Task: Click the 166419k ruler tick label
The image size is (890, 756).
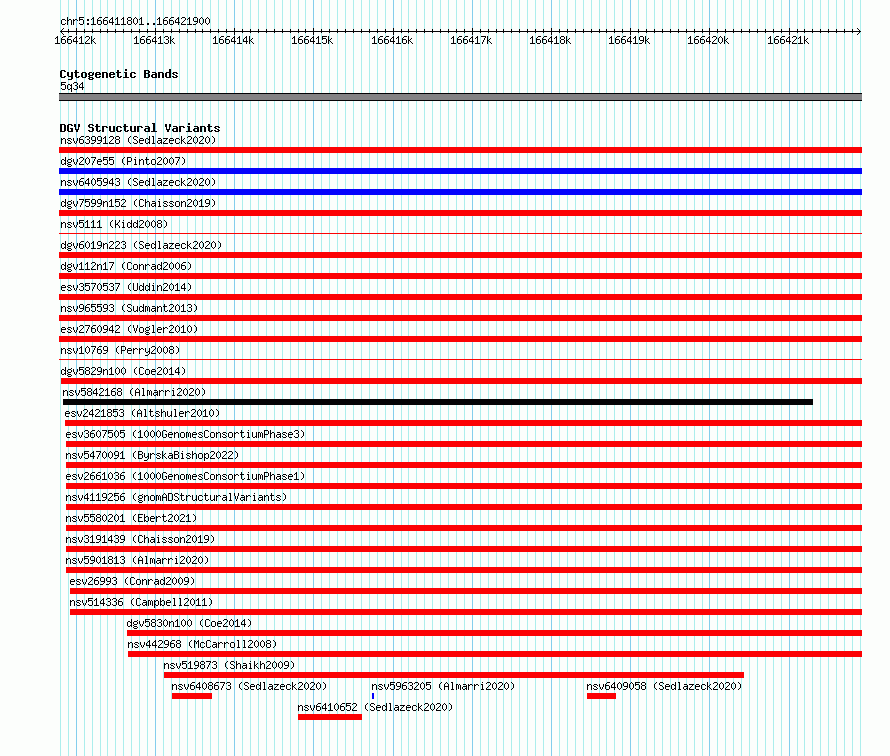Action: (x=629, y=40)
